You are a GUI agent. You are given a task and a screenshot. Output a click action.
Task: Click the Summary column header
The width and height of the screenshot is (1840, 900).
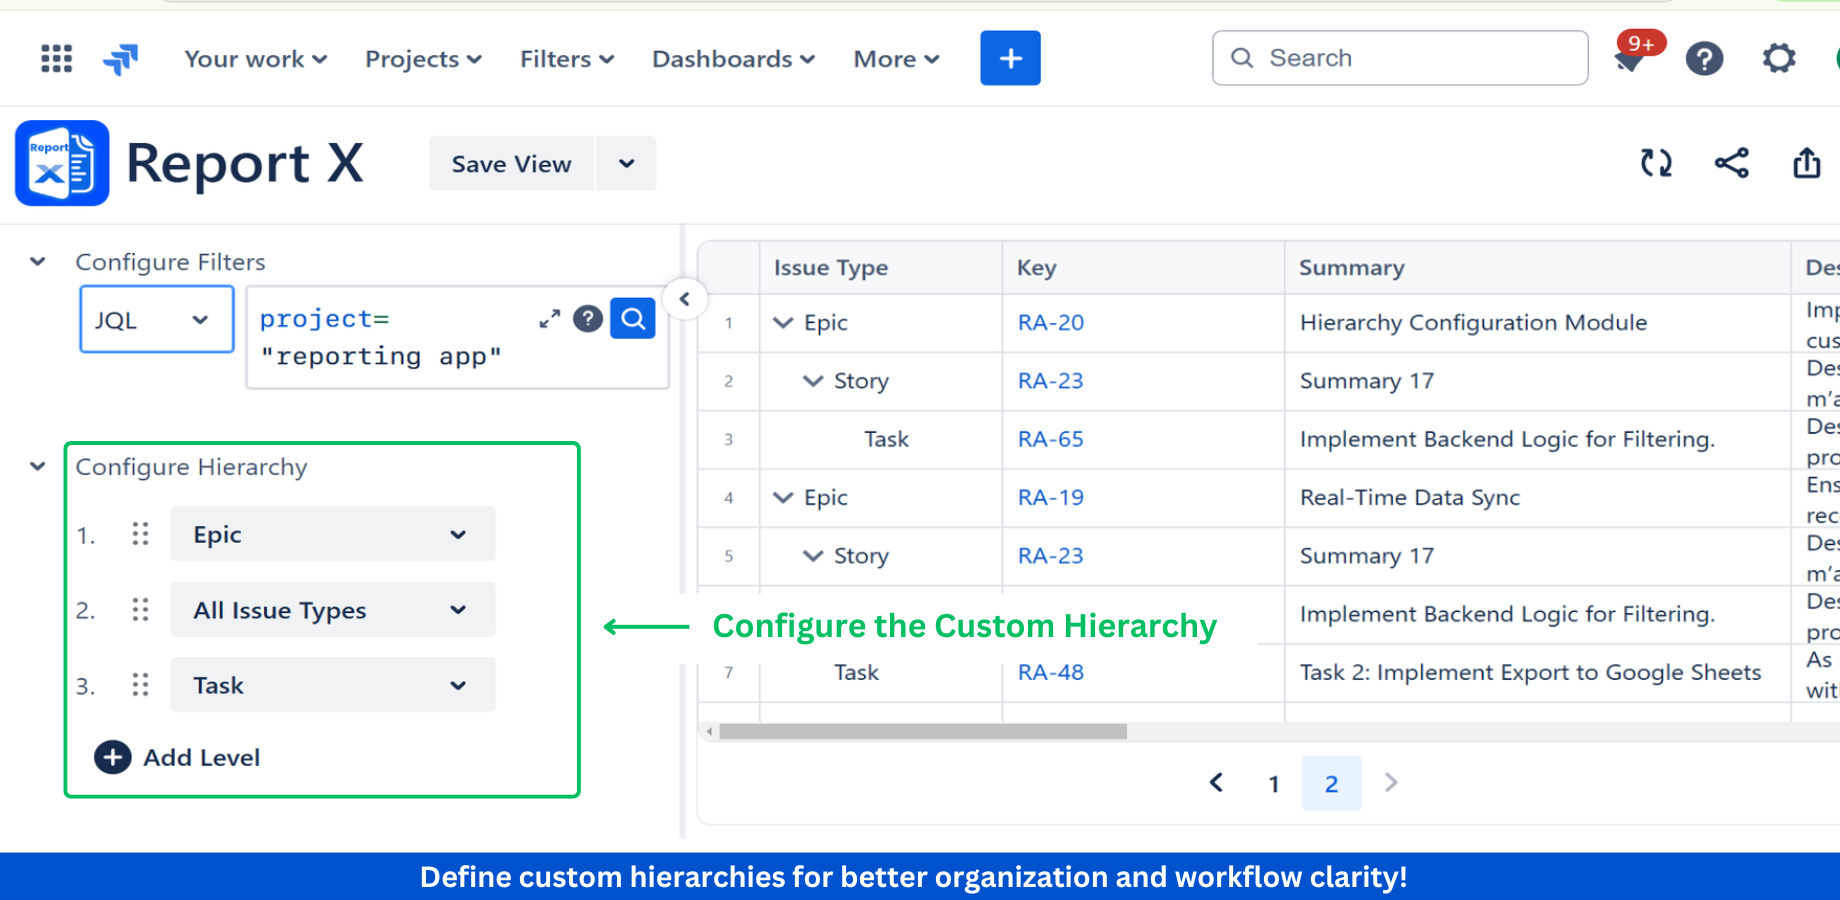click(x=1537, y=268)
